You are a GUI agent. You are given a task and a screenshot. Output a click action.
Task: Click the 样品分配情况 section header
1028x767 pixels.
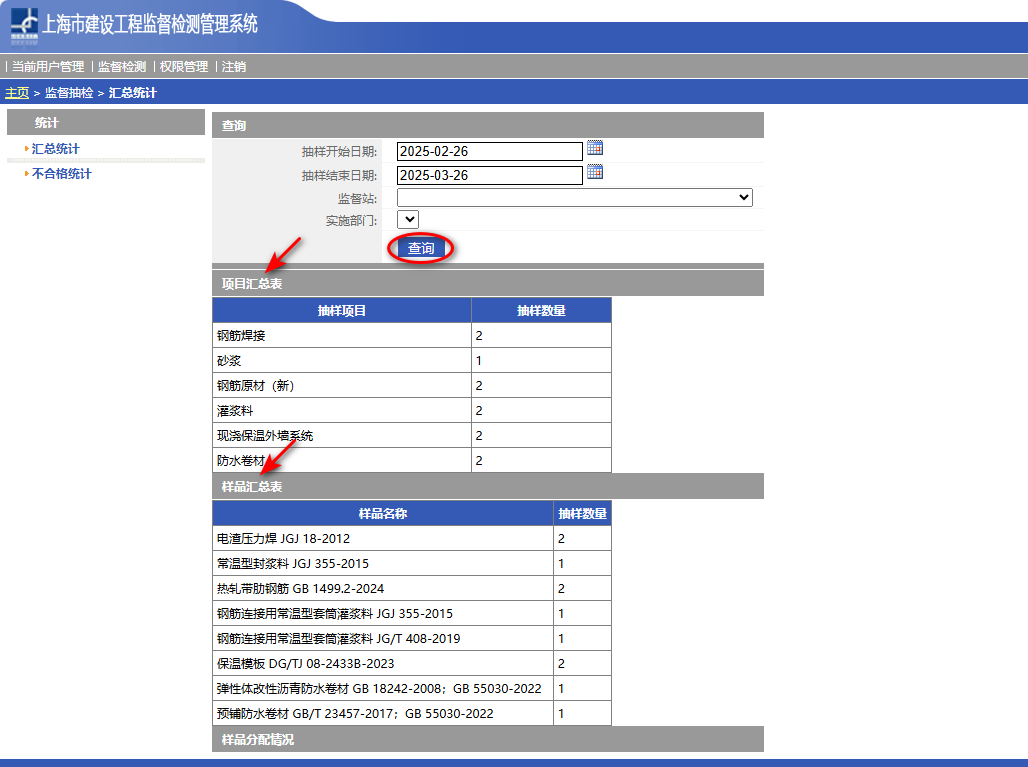tap(258, 740)
